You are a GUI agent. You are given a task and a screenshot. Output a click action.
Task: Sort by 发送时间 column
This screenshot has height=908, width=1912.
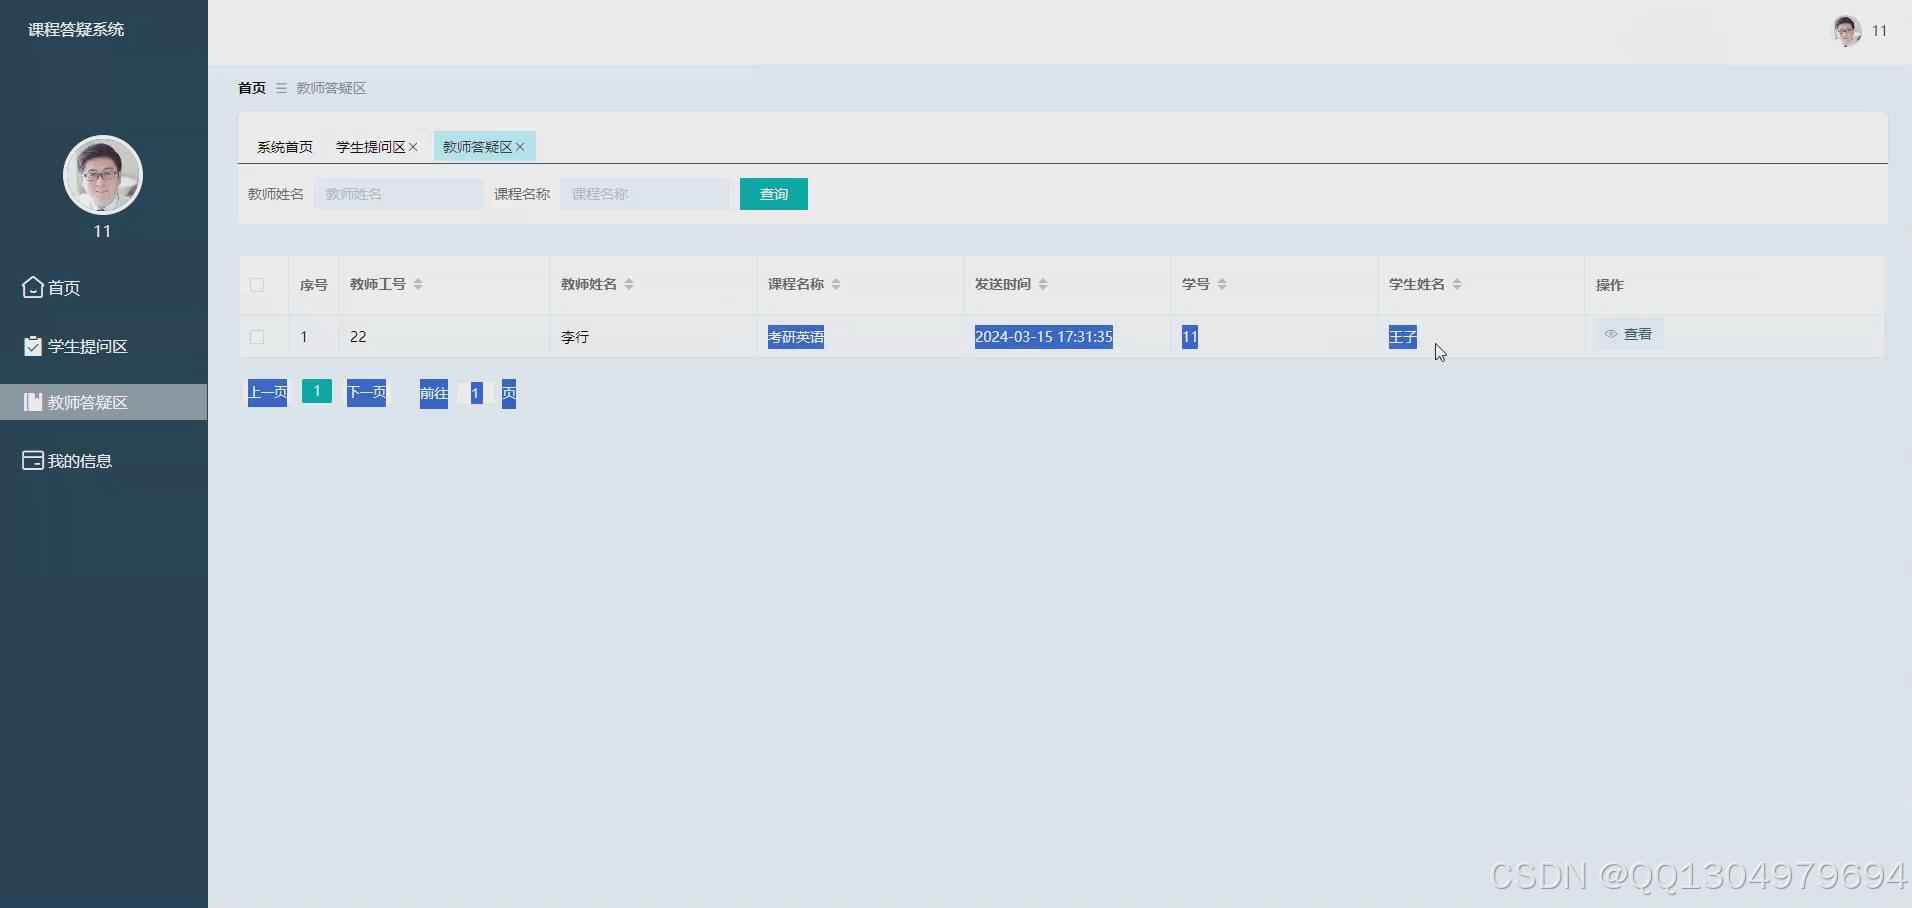pyautogui.click(x=1043, y=285)
